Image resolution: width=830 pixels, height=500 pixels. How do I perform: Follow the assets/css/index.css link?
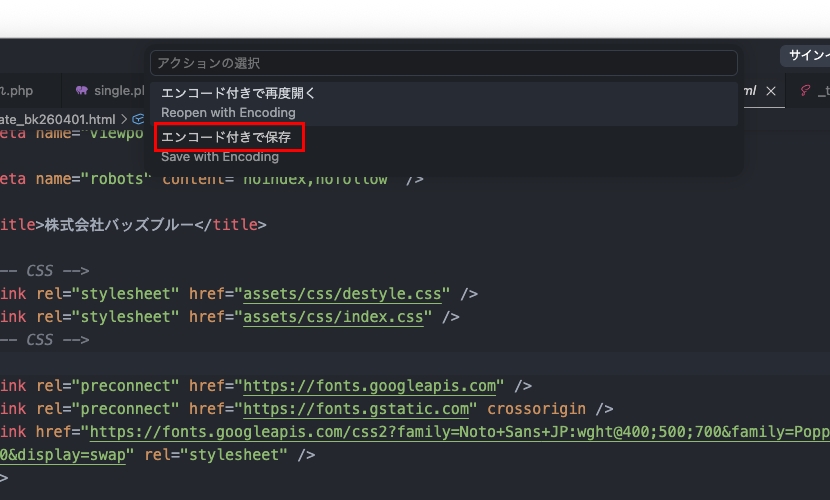[x=333, y=317]
